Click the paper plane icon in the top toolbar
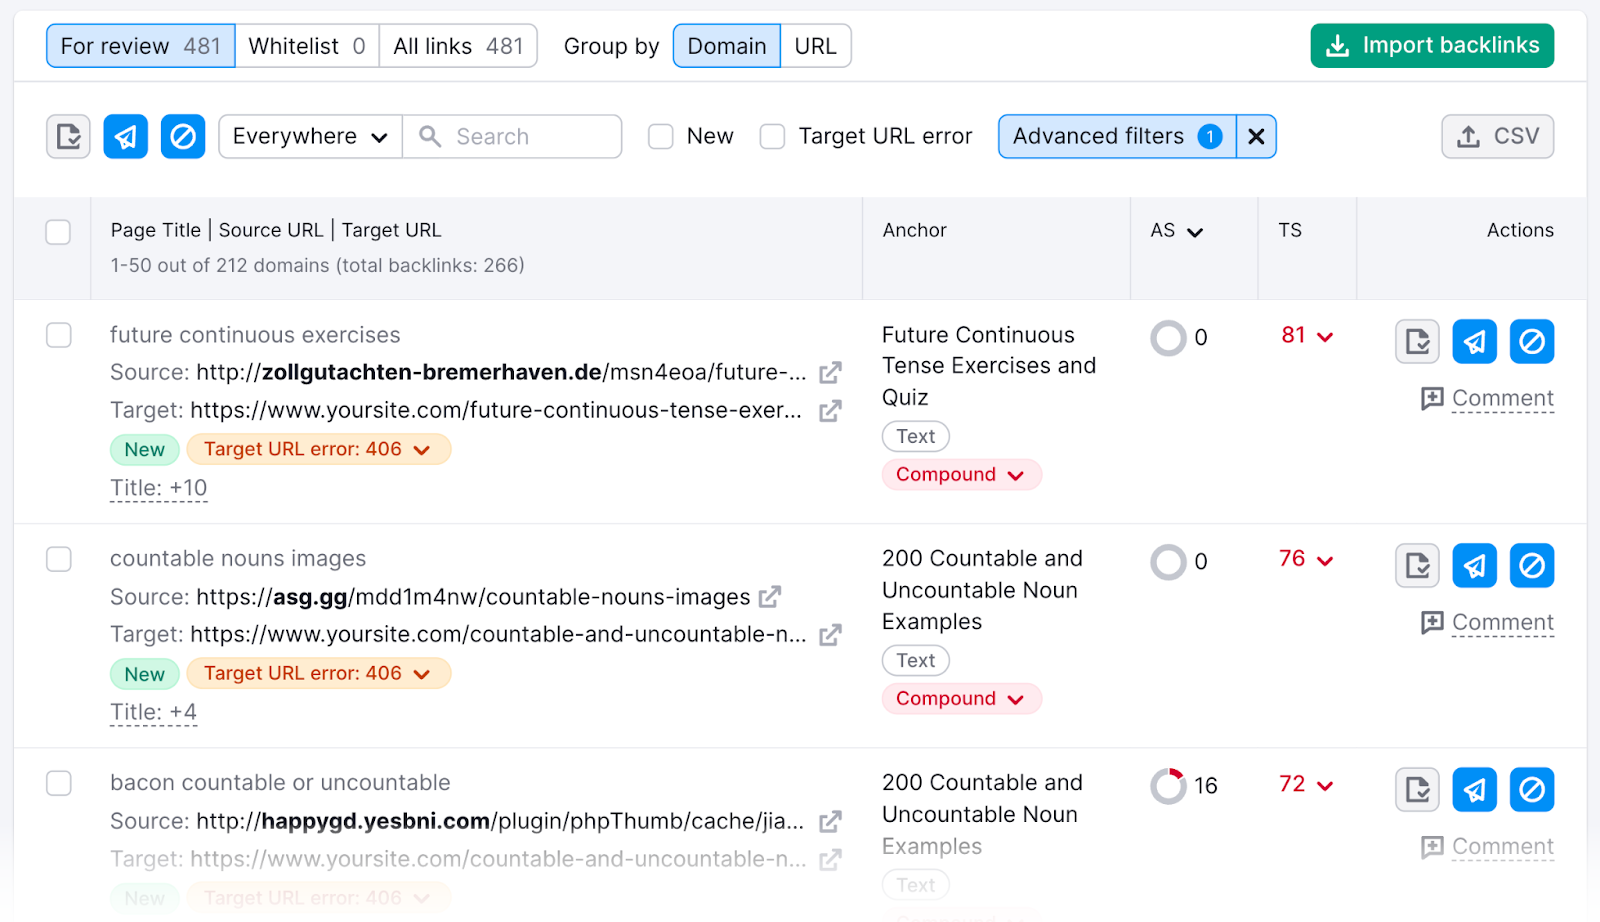 point(125,136)
